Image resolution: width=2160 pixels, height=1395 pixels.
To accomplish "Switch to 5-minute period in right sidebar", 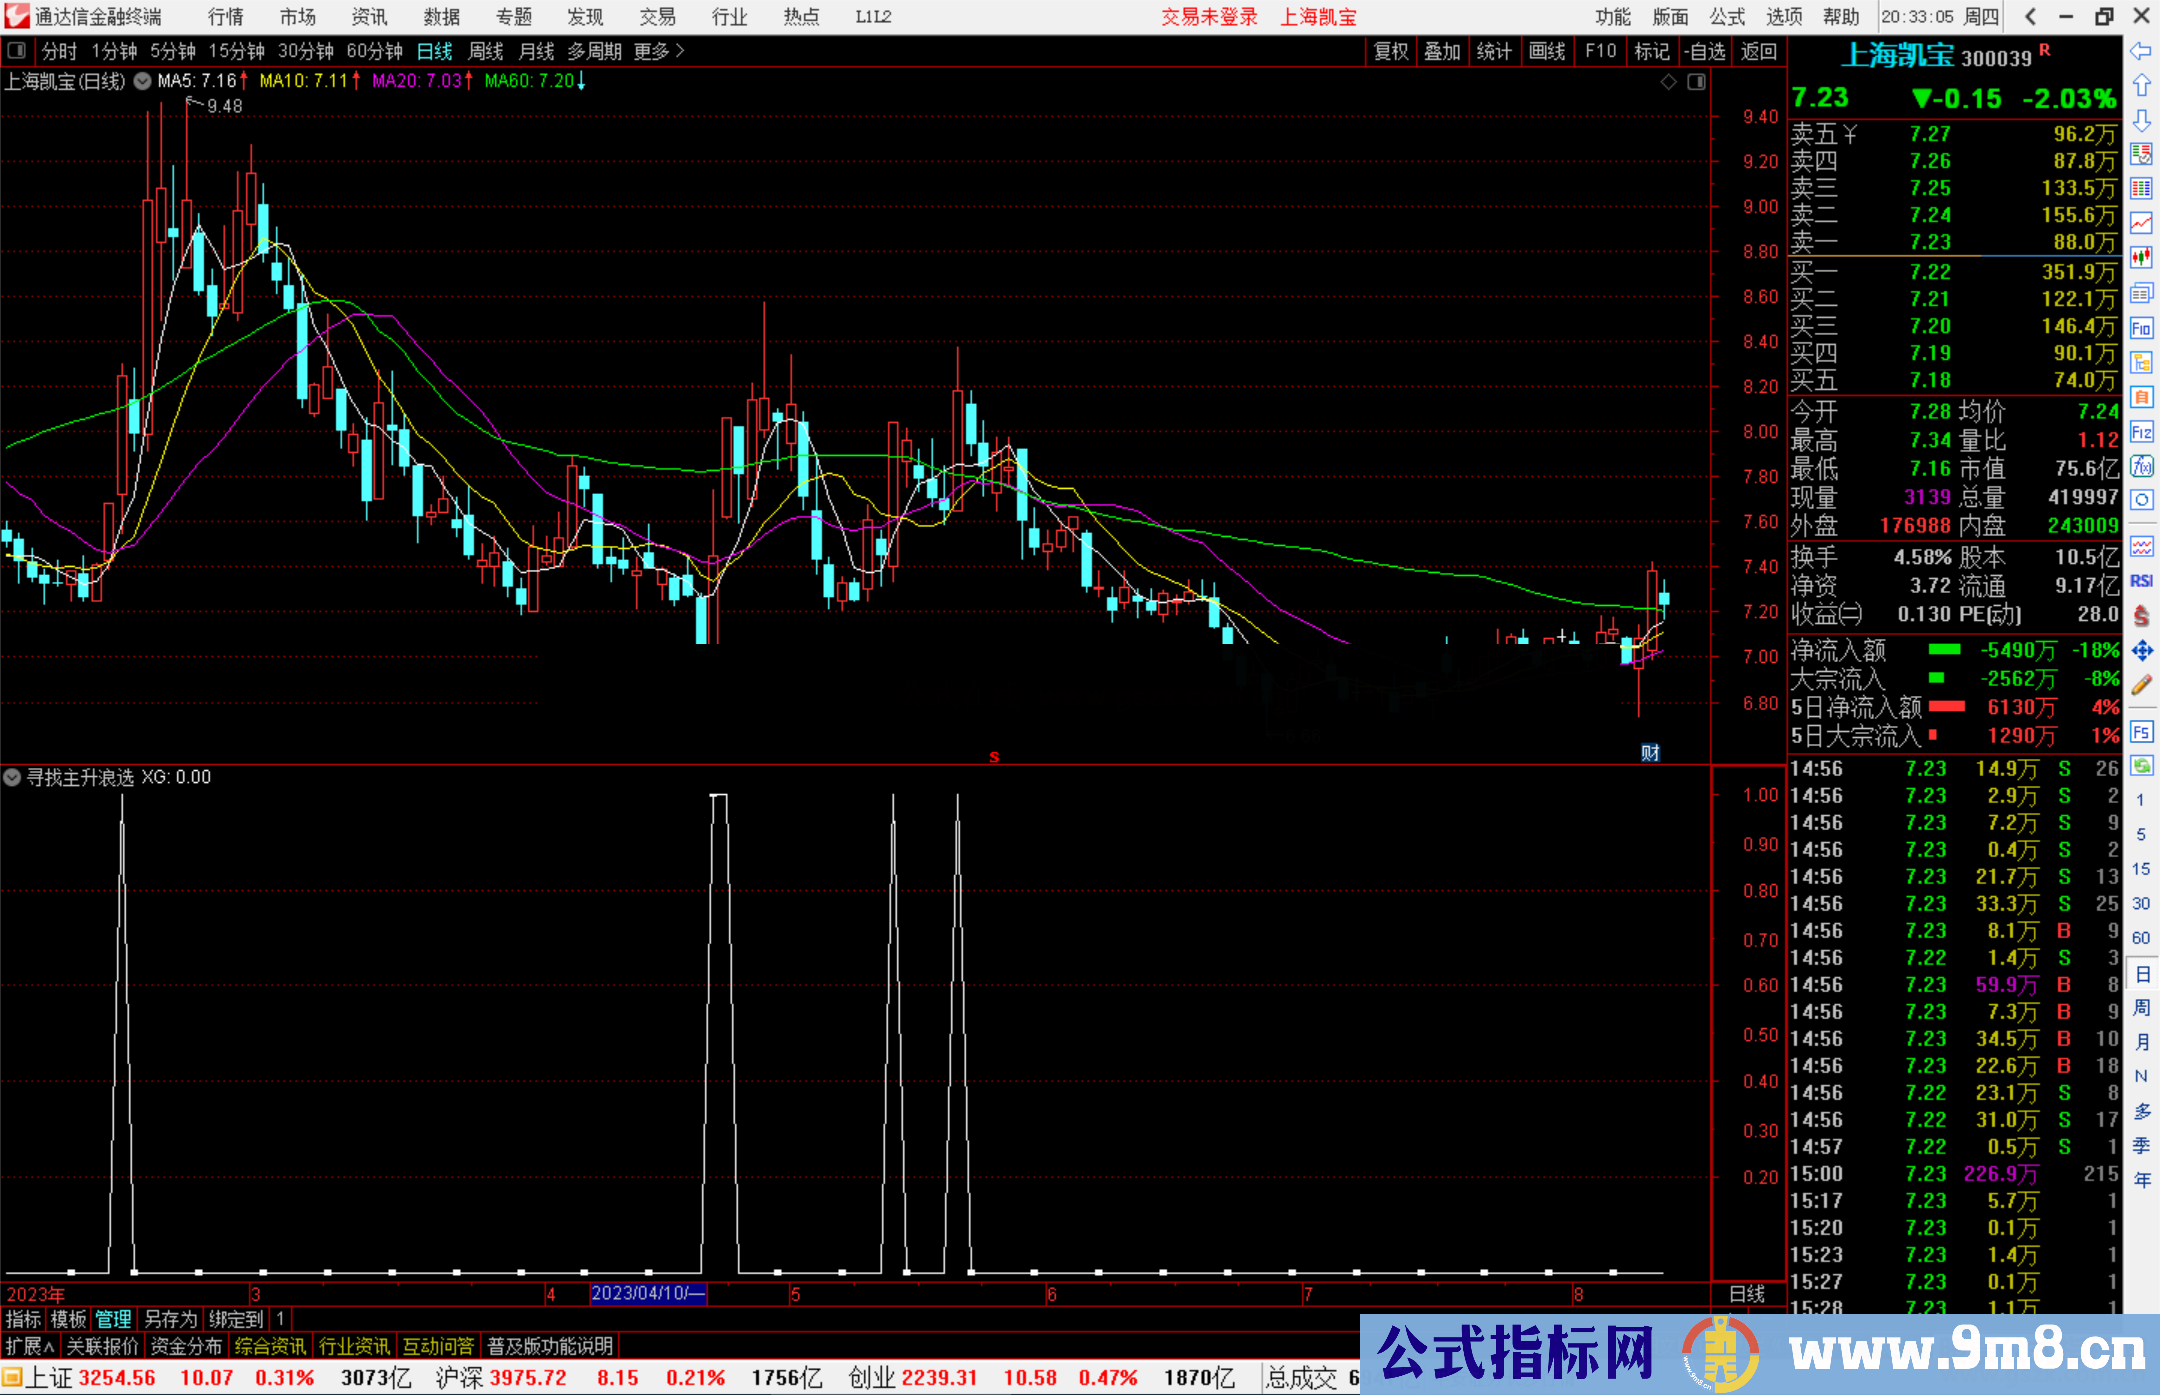I will (2141, 834).
